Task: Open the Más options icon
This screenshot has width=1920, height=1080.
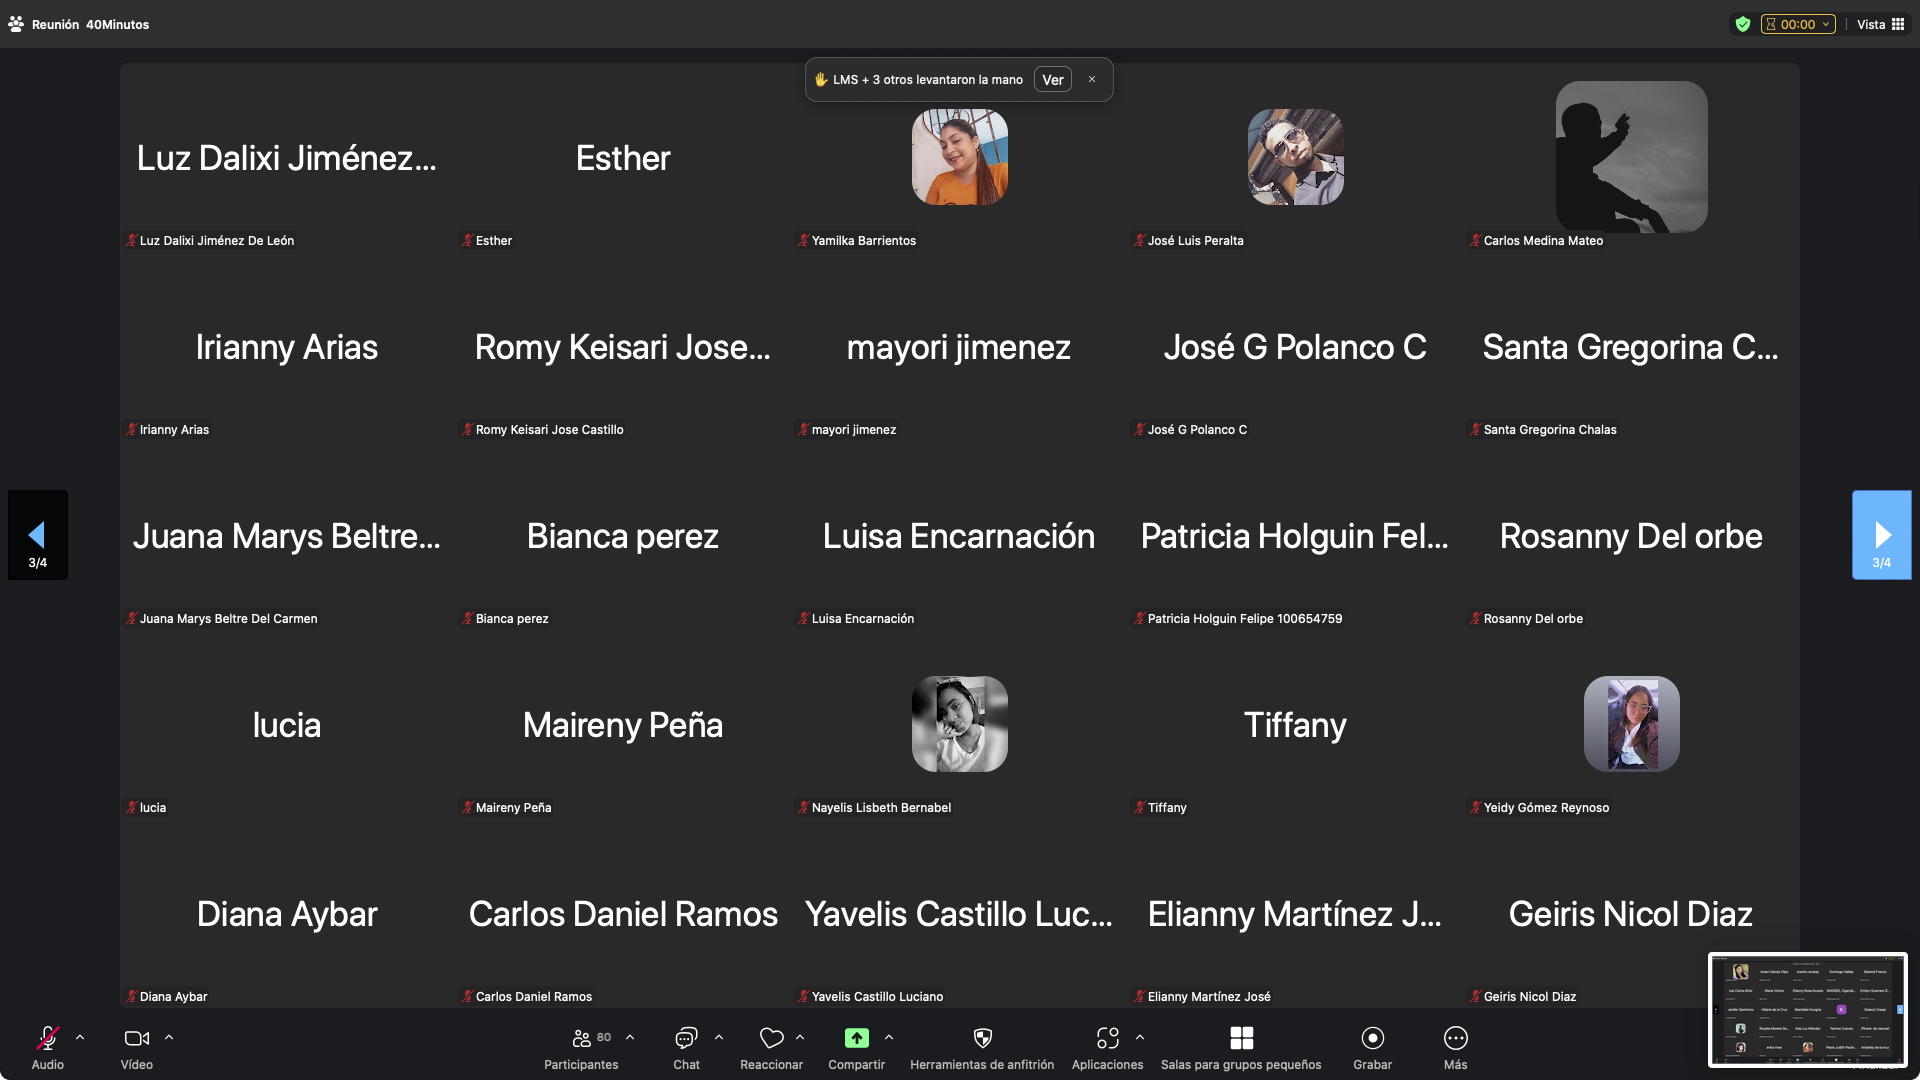Action: (1456, 1038)
